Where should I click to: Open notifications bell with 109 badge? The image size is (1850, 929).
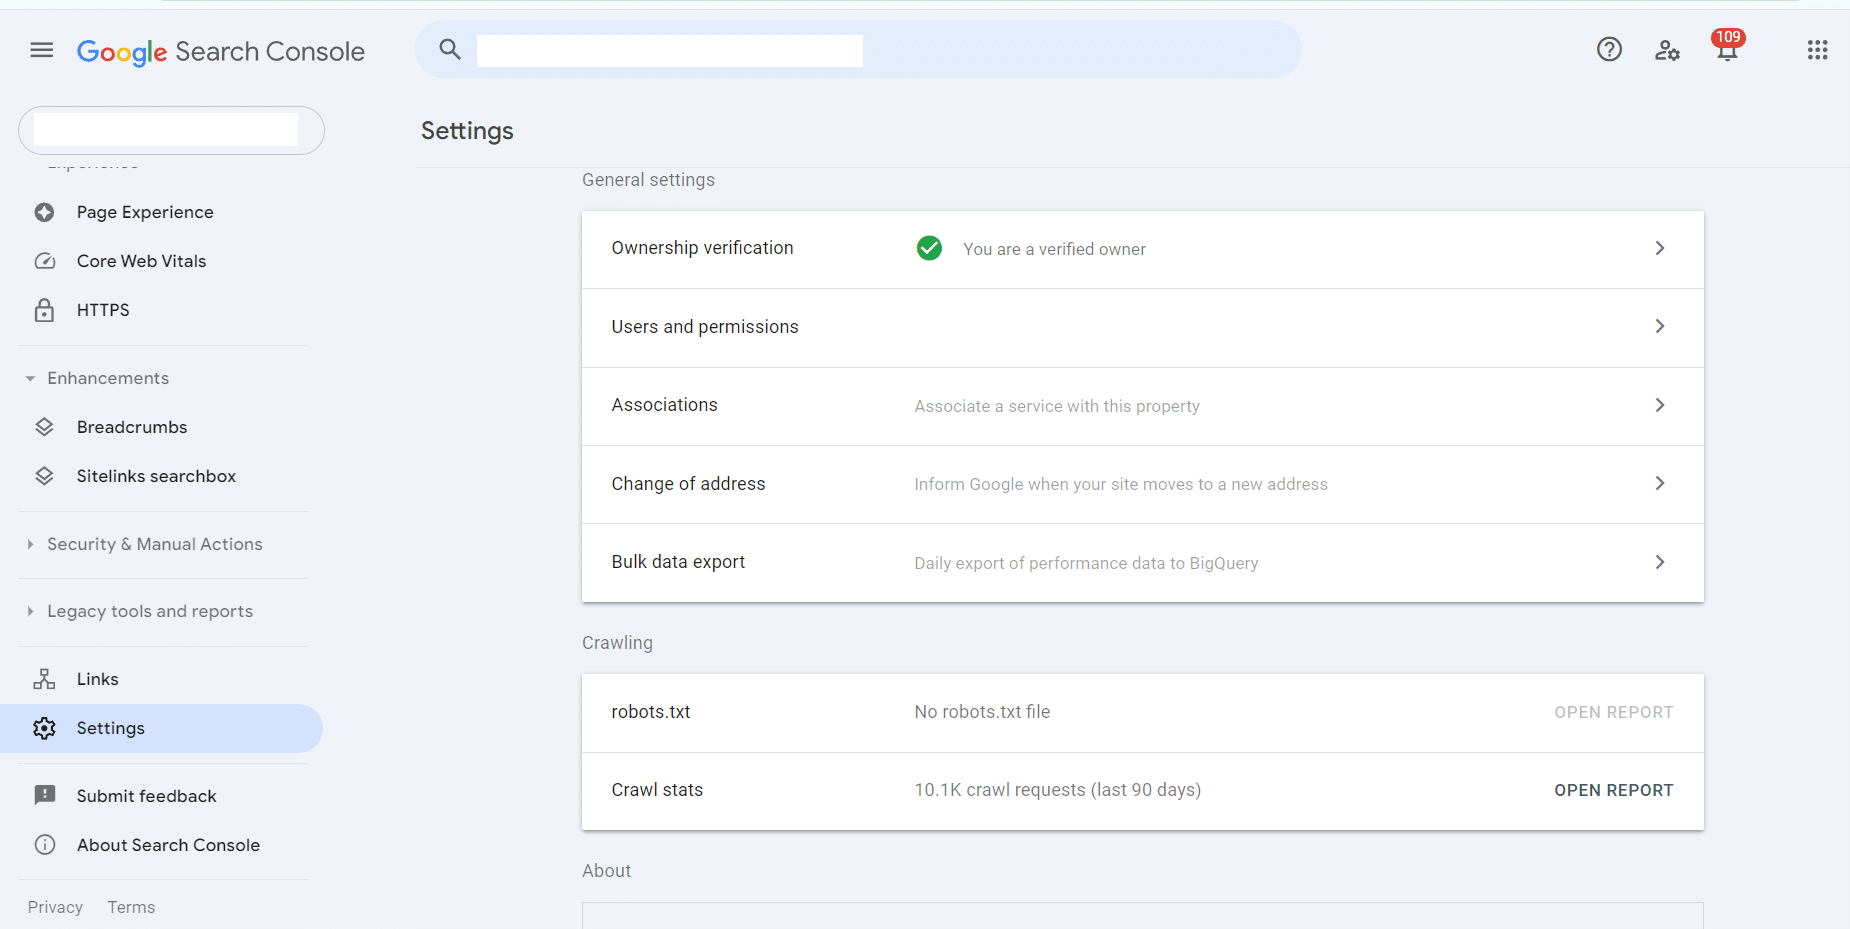tap(1727, 46)
